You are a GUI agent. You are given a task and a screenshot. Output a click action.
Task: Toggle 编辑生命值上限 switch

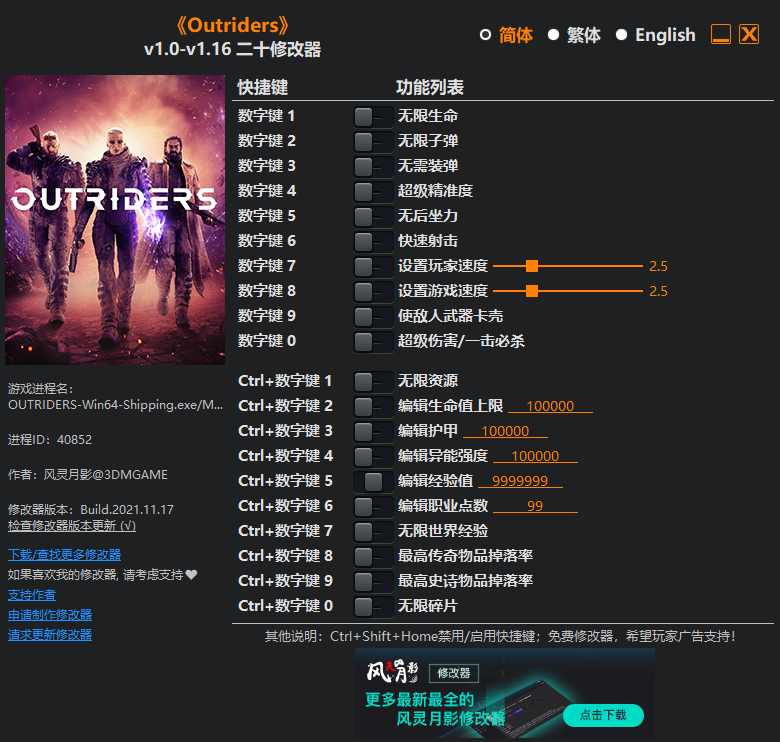pos(373,407)
